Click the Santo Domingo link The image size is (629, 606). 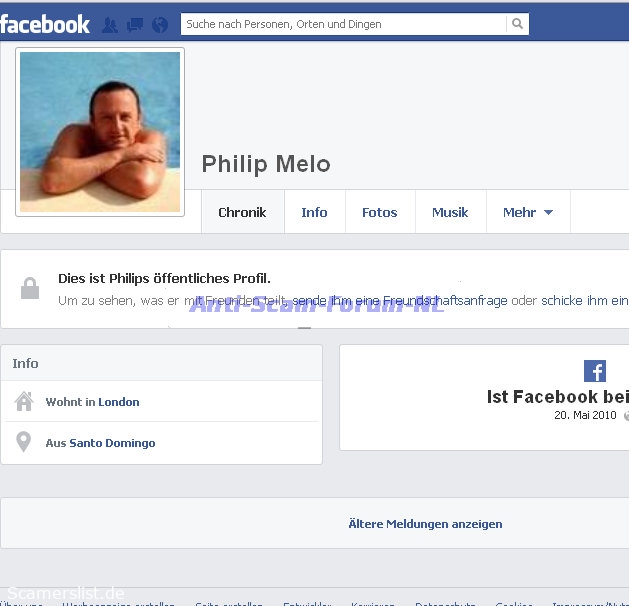pyautogui.click(x=112, y=443)
